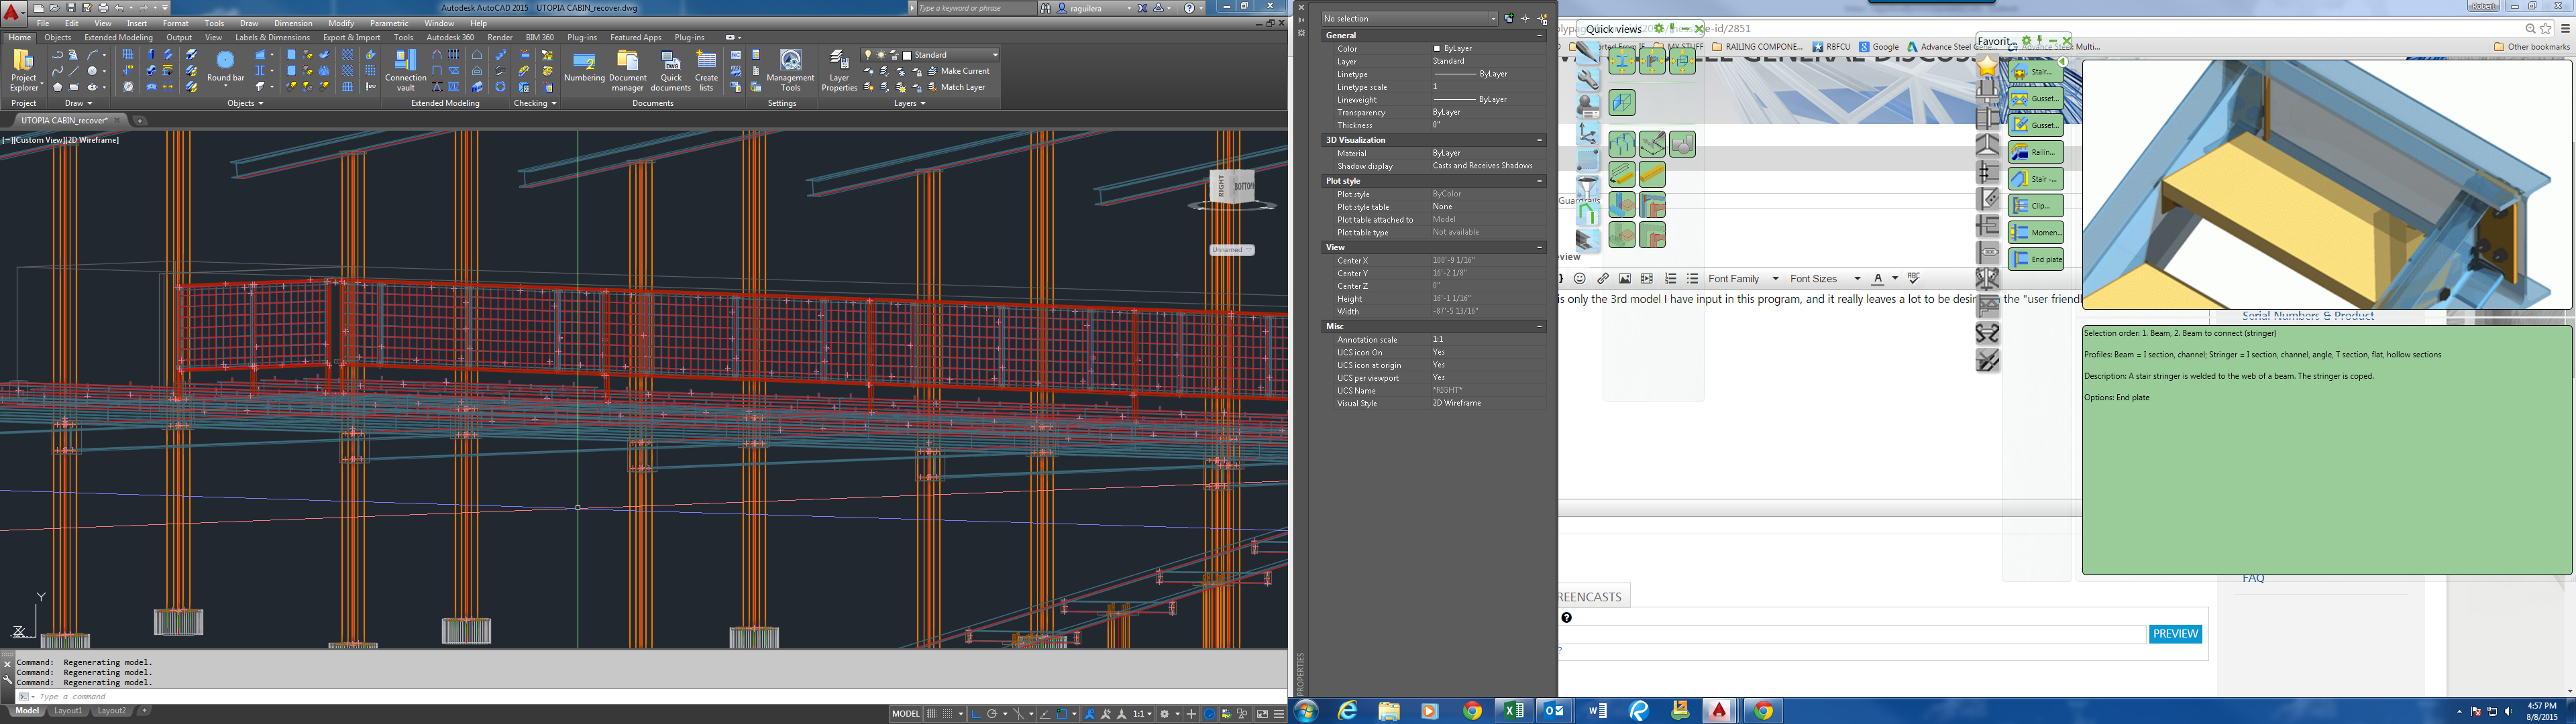Click the Plot printer icon in quick access toolbar
Image resolution: width=2576 pixels, height=724 pixels.
103,8
